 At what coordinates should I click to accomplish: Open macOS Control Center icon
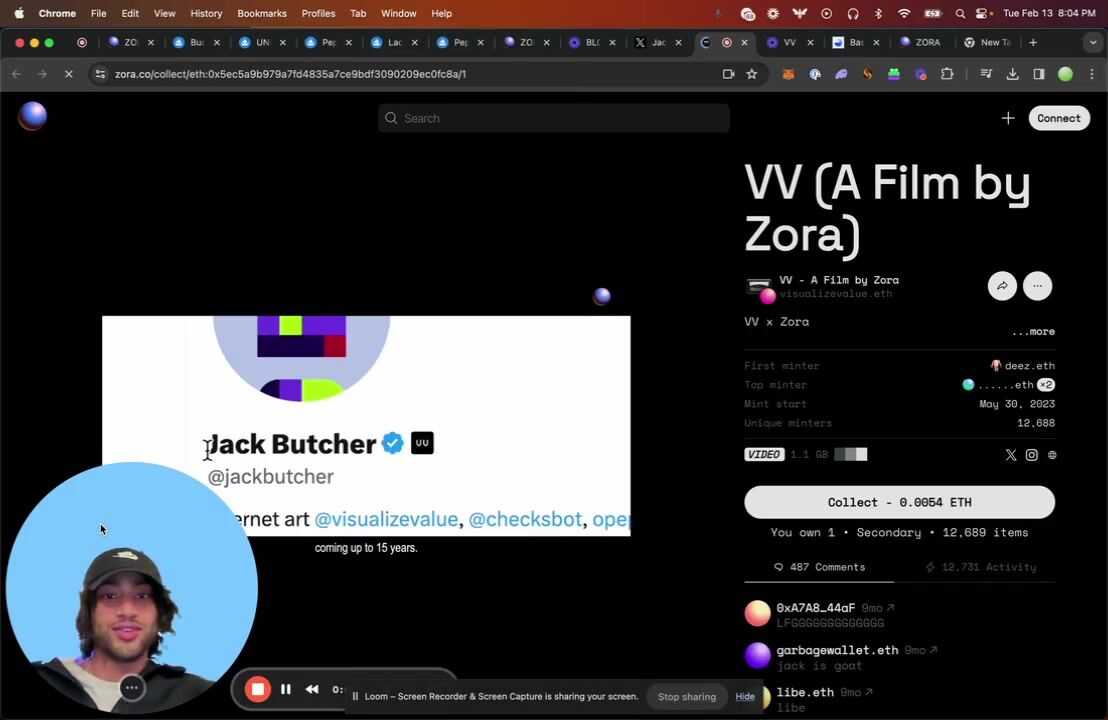pos(982,13)
